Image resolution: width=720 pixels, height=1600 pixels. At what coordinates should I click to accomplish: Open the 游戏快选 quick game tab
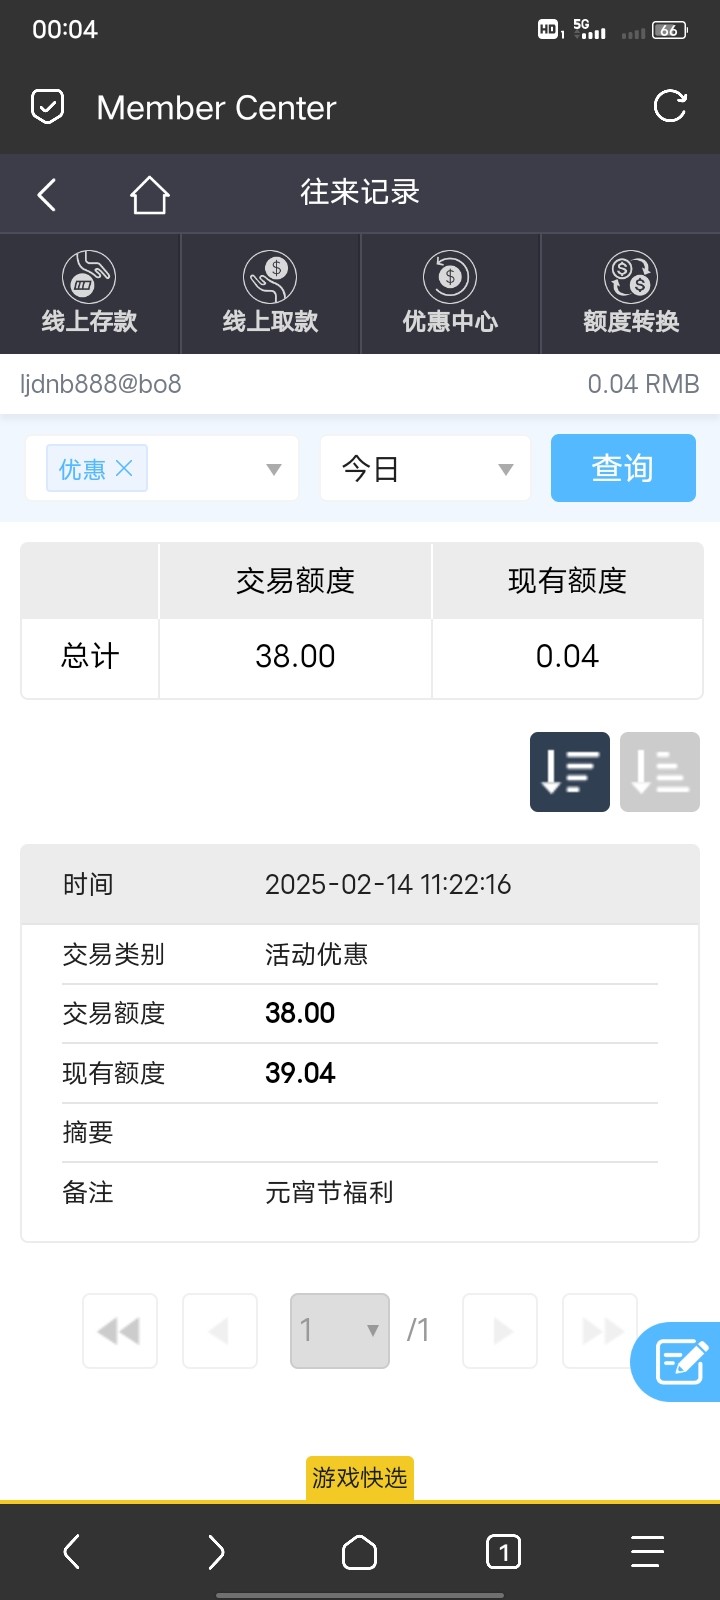(x=360, y=1478)
